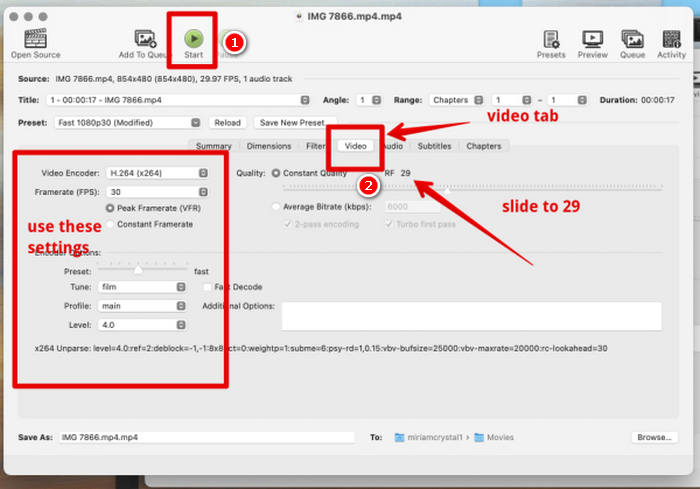Click the Additional Options text box
Screen dimensions: 700x489
coord(471,316)
